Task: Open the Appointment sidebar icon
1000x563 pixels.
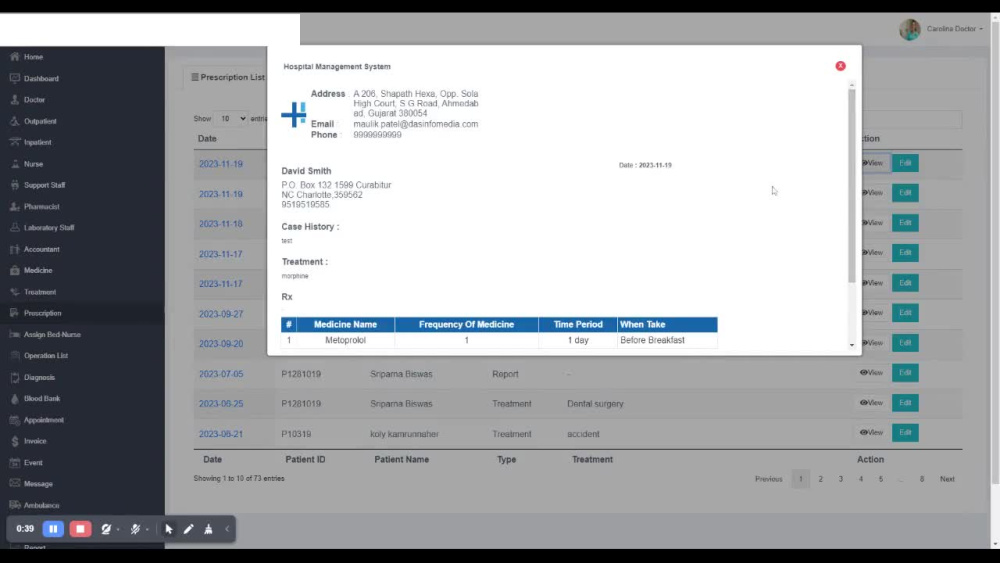Action: (15, 420)
